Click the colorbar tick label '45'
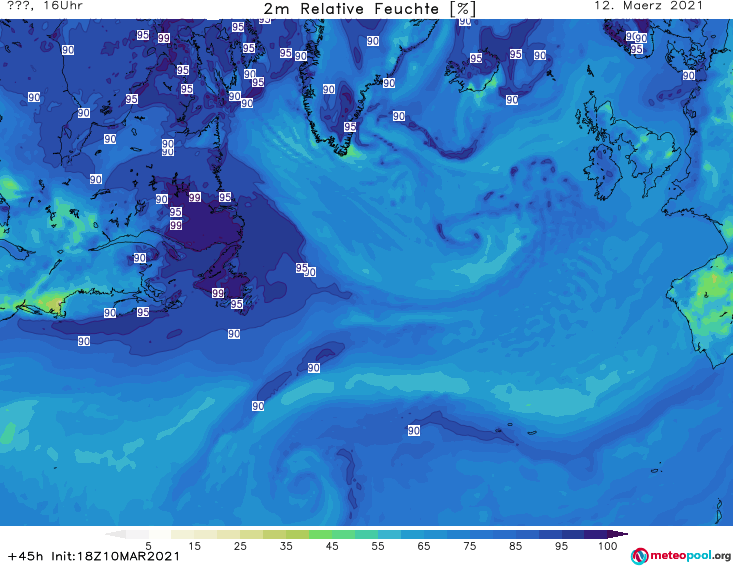The image size is (733, 566). pos(332,546)
